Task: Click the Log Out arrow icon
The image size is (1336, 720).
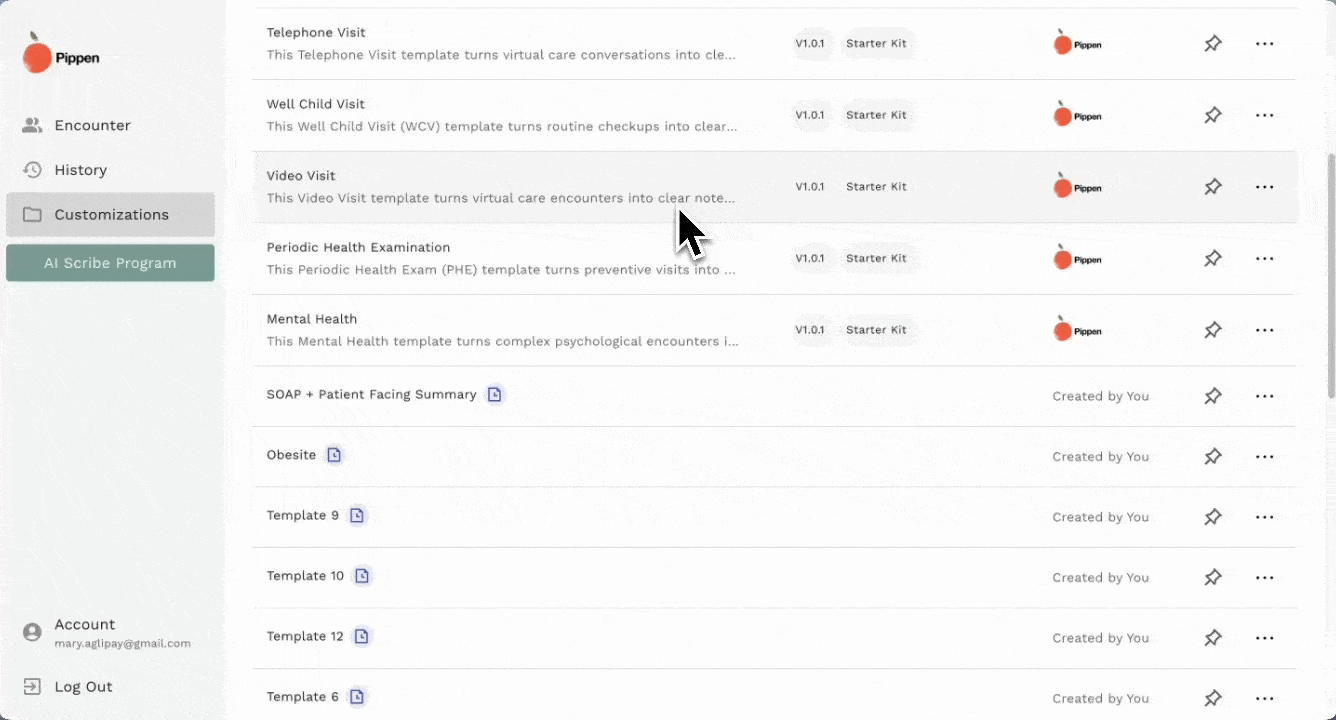Action: 32,687
